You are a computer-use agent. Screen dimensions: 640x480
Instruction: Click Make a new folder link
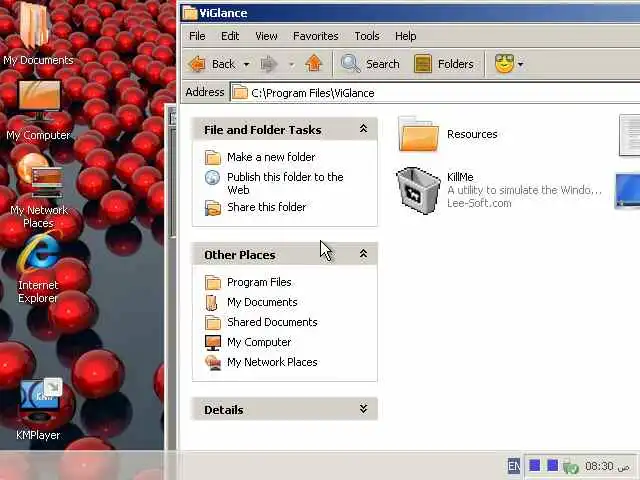click(x=271, y=157)
